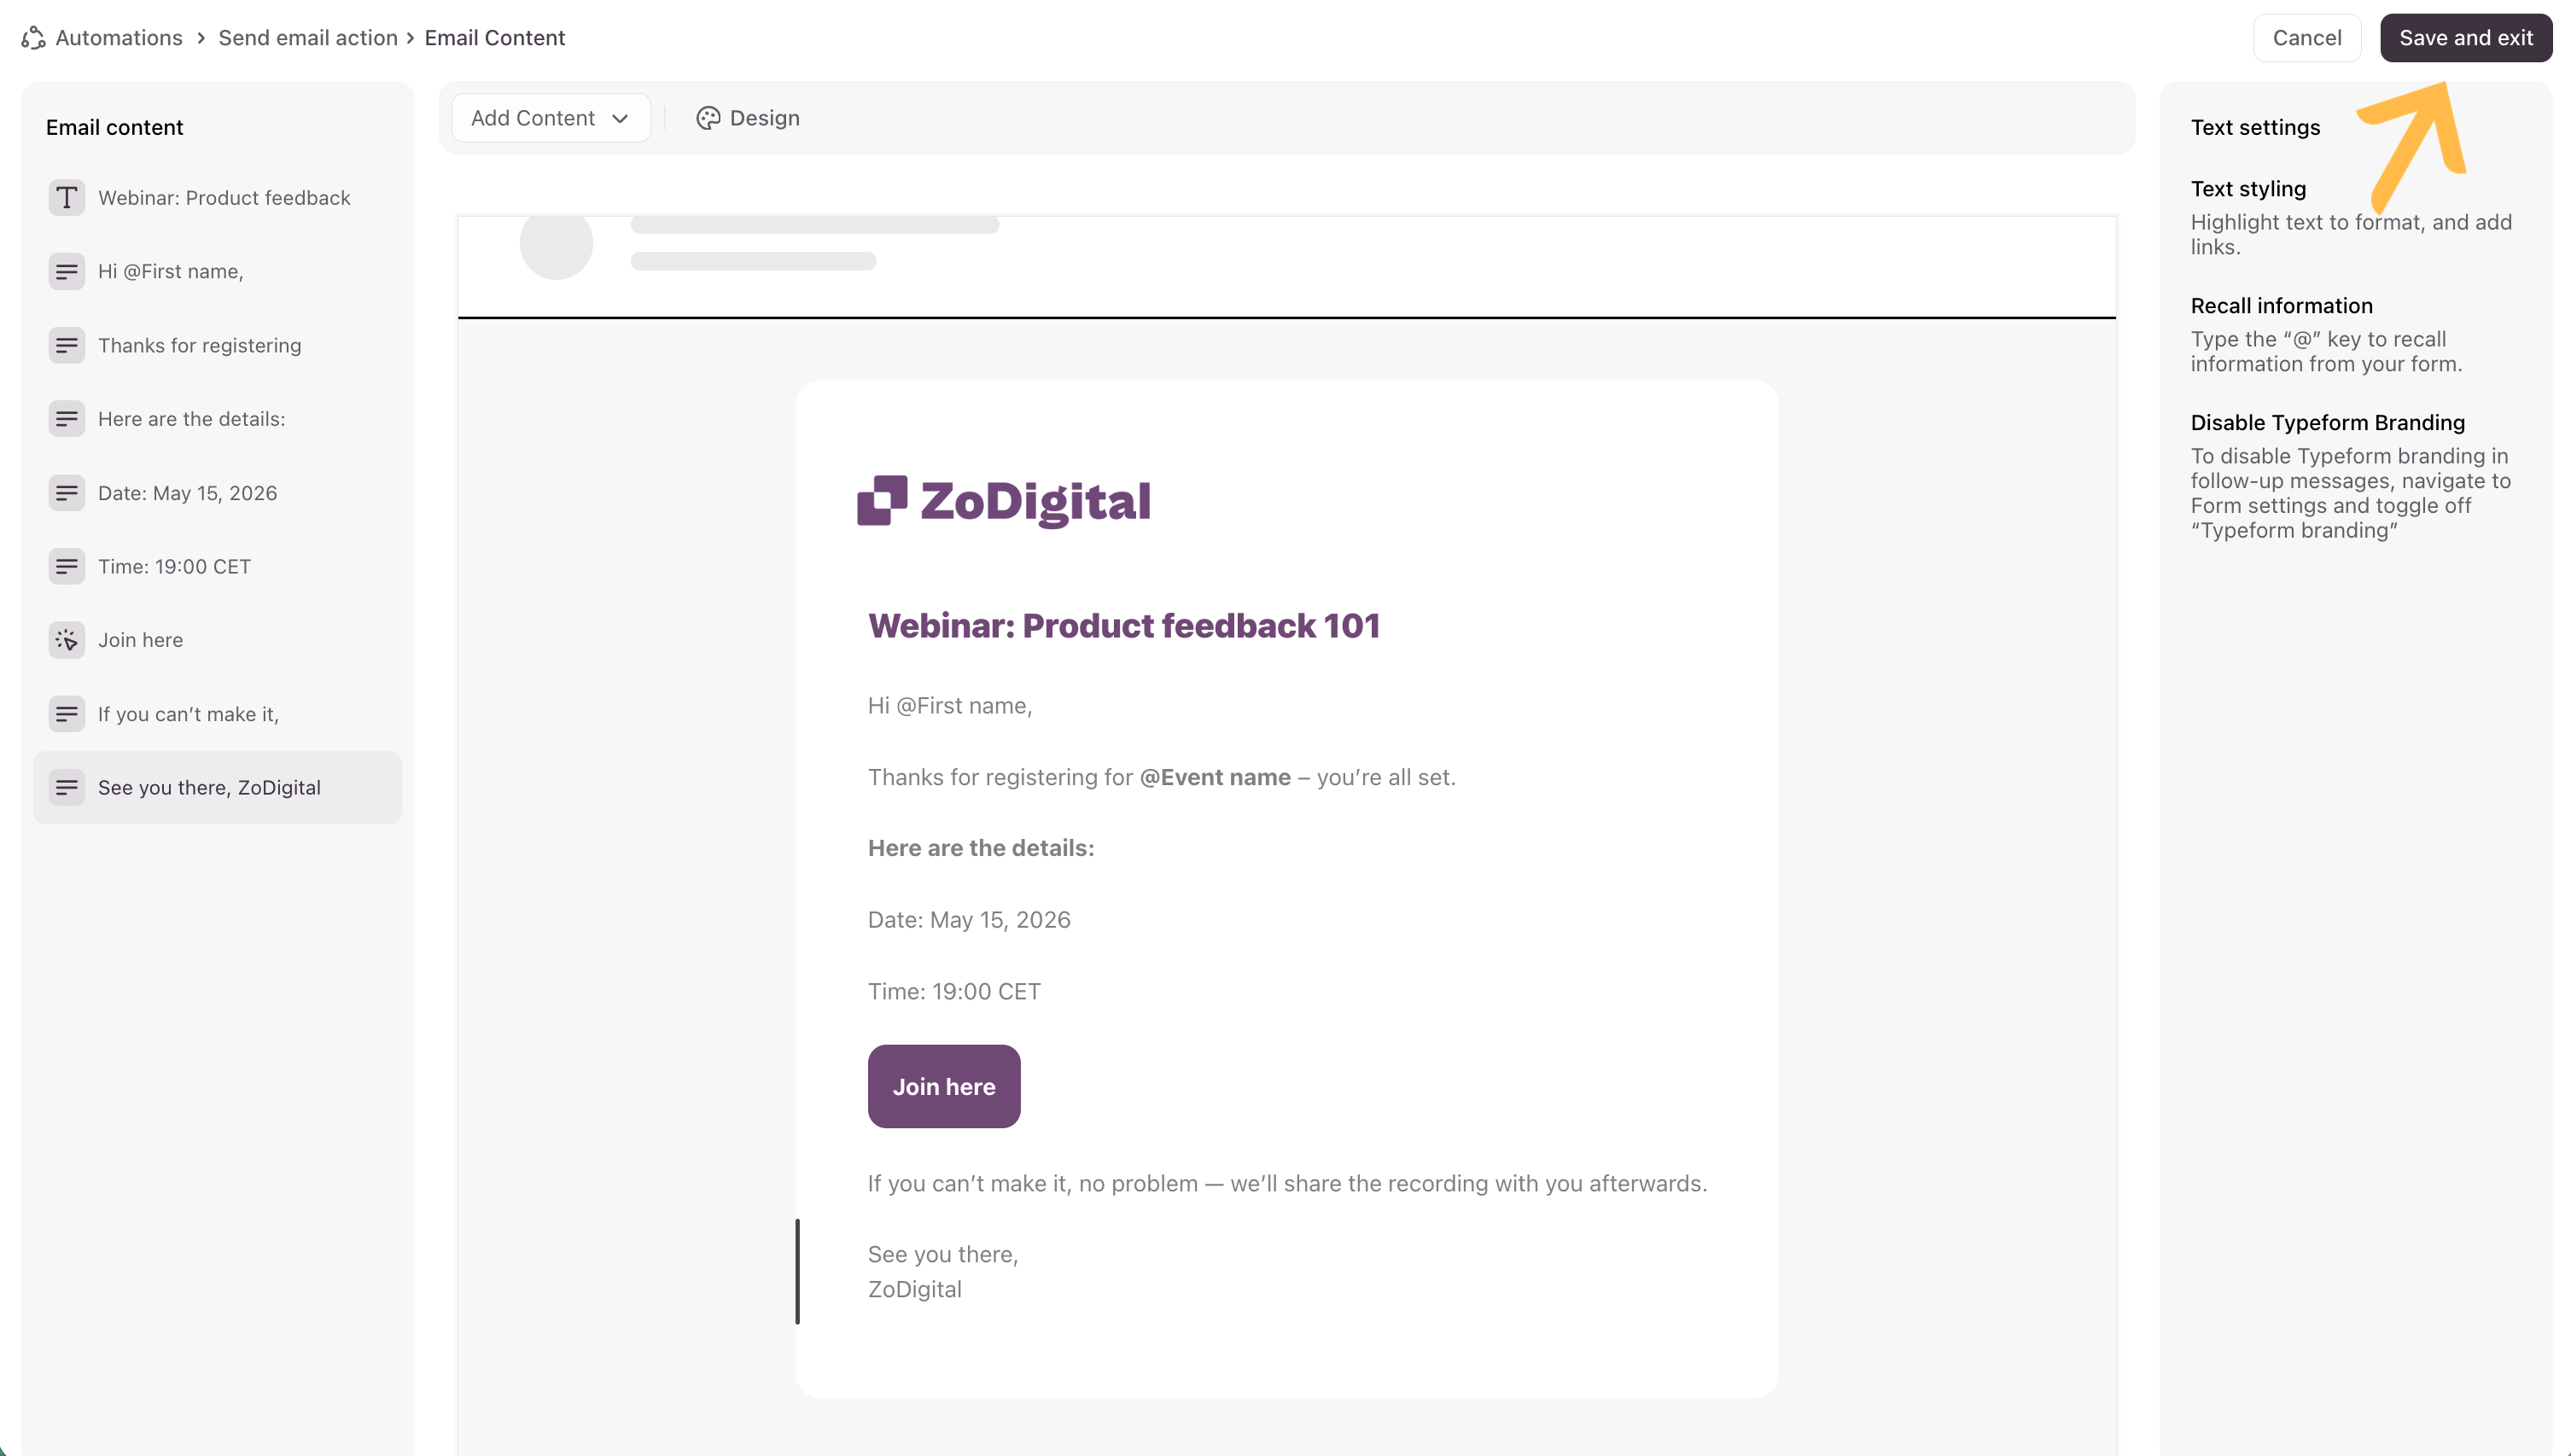Click the Webinar: Product feedback 101 heading
The image size is (2571, 1456).
pos(1123,626)
